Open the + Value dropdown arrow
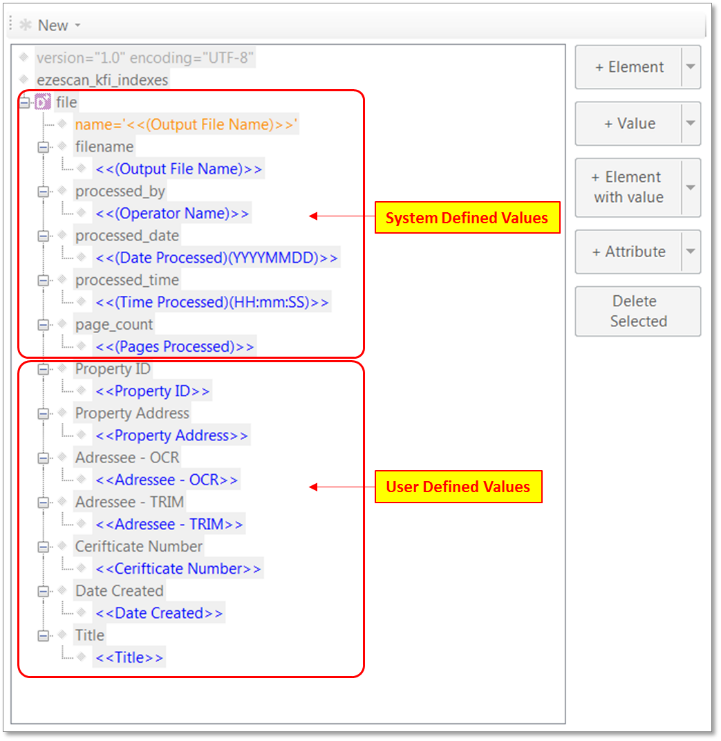 pyautogui.click(x=690, y=123)
